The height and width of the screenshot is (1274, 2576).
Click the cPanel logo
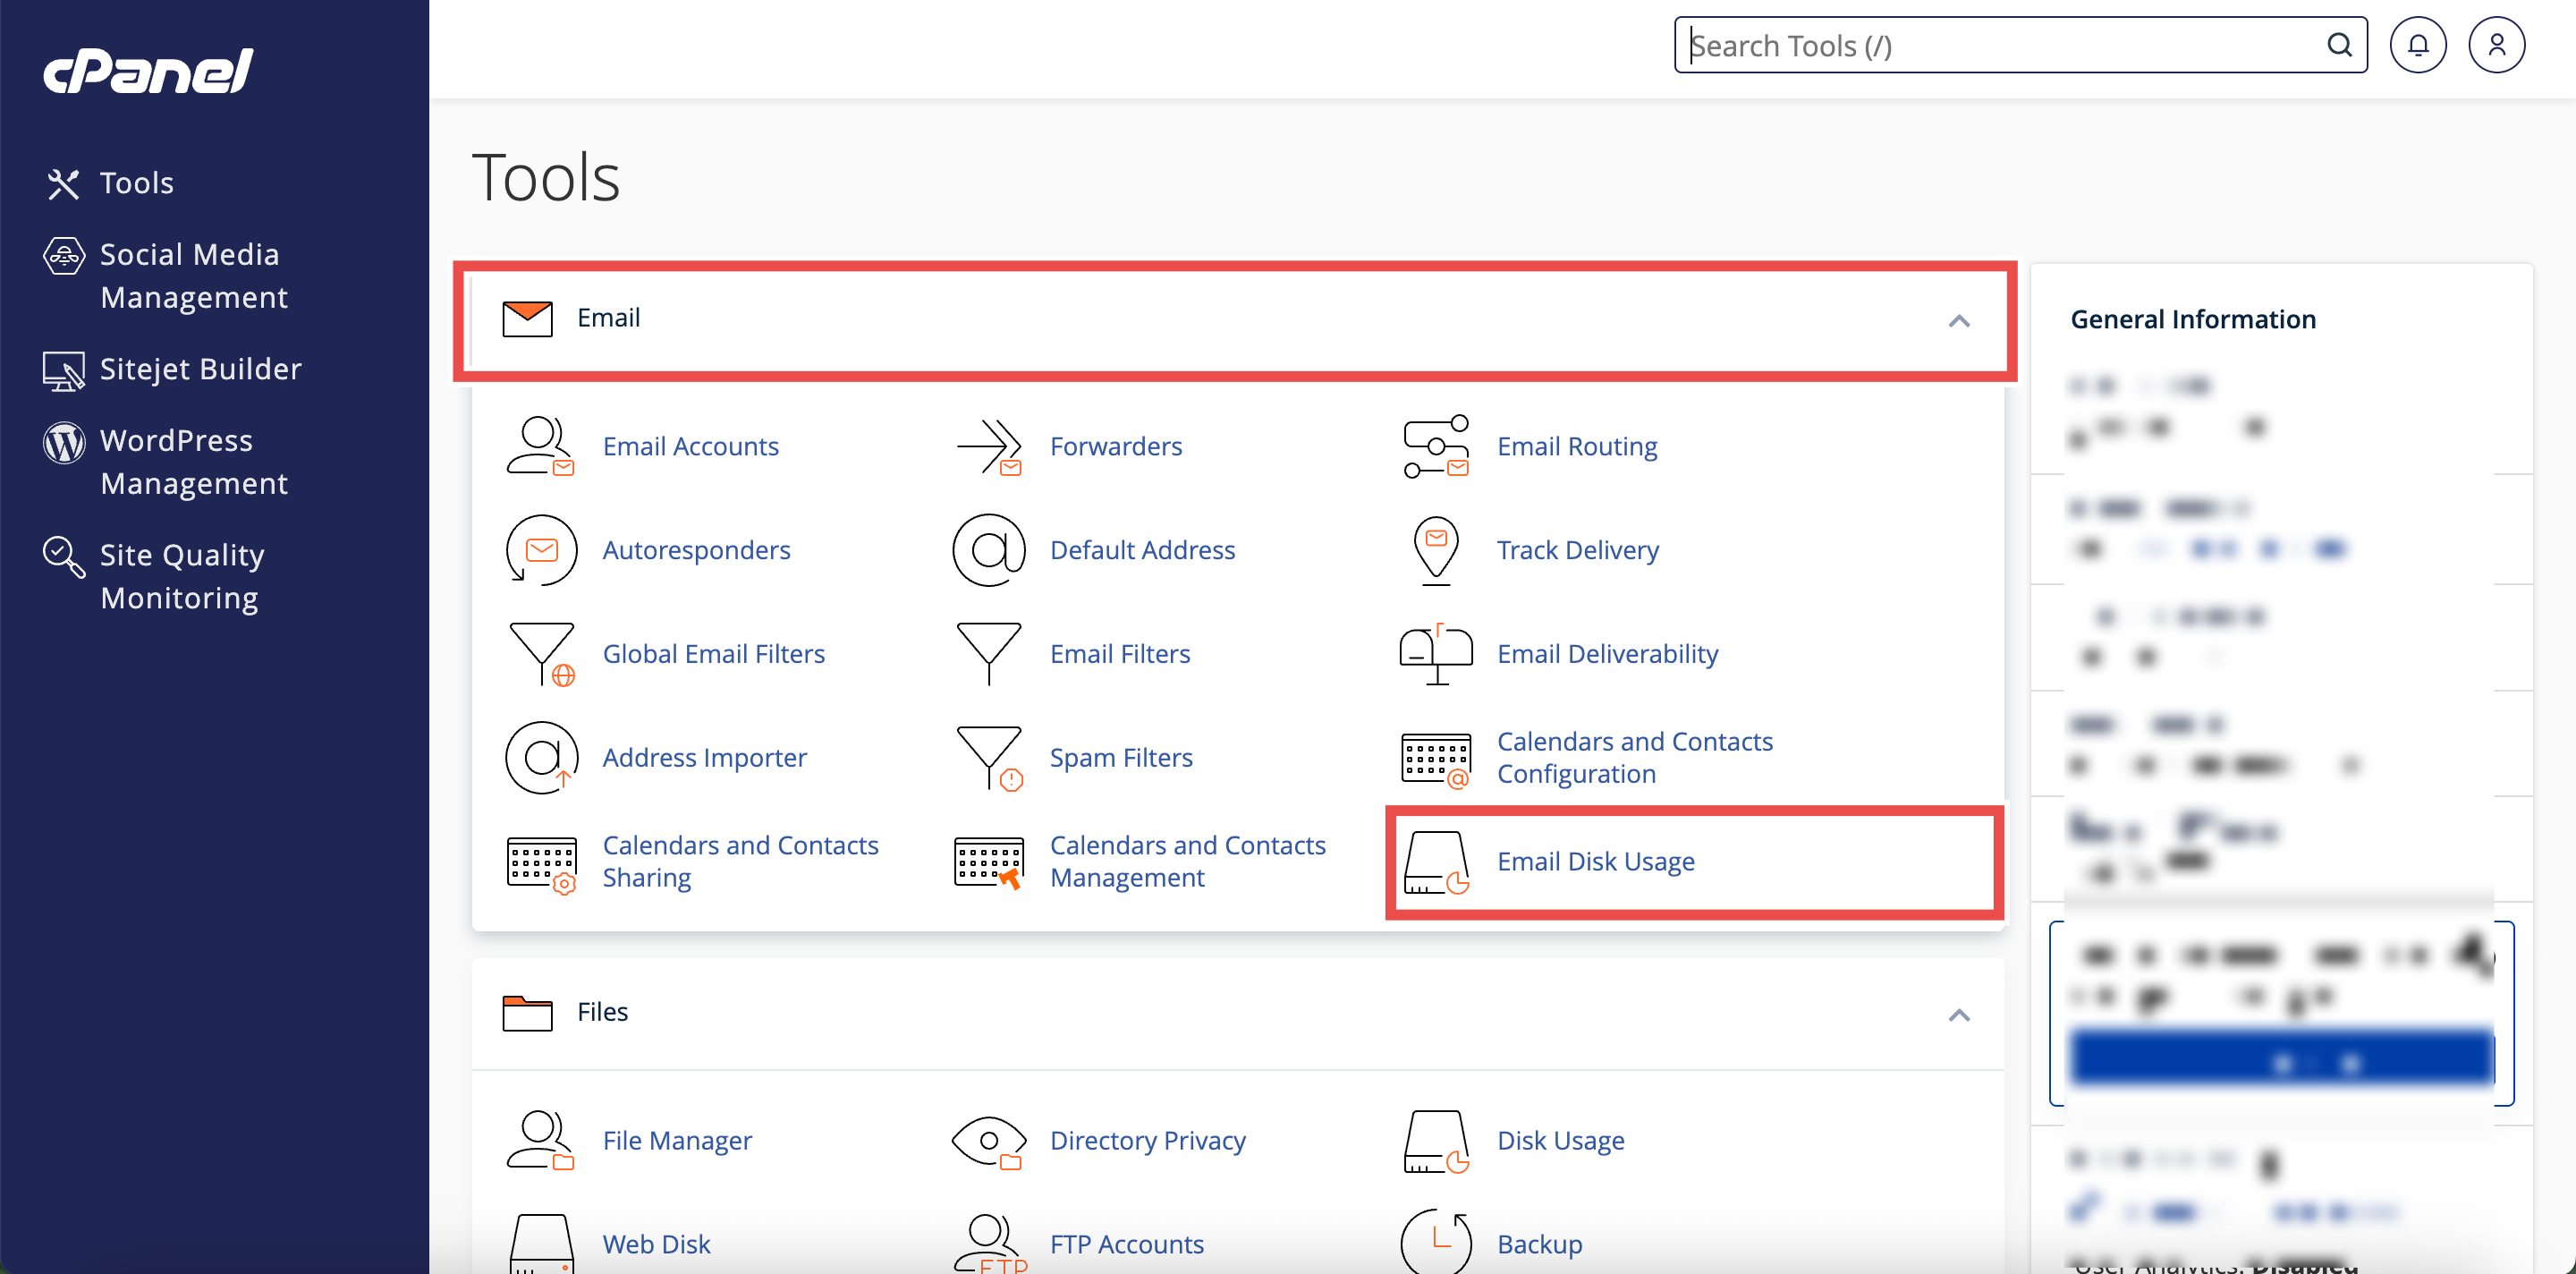[x=148, y=71]
